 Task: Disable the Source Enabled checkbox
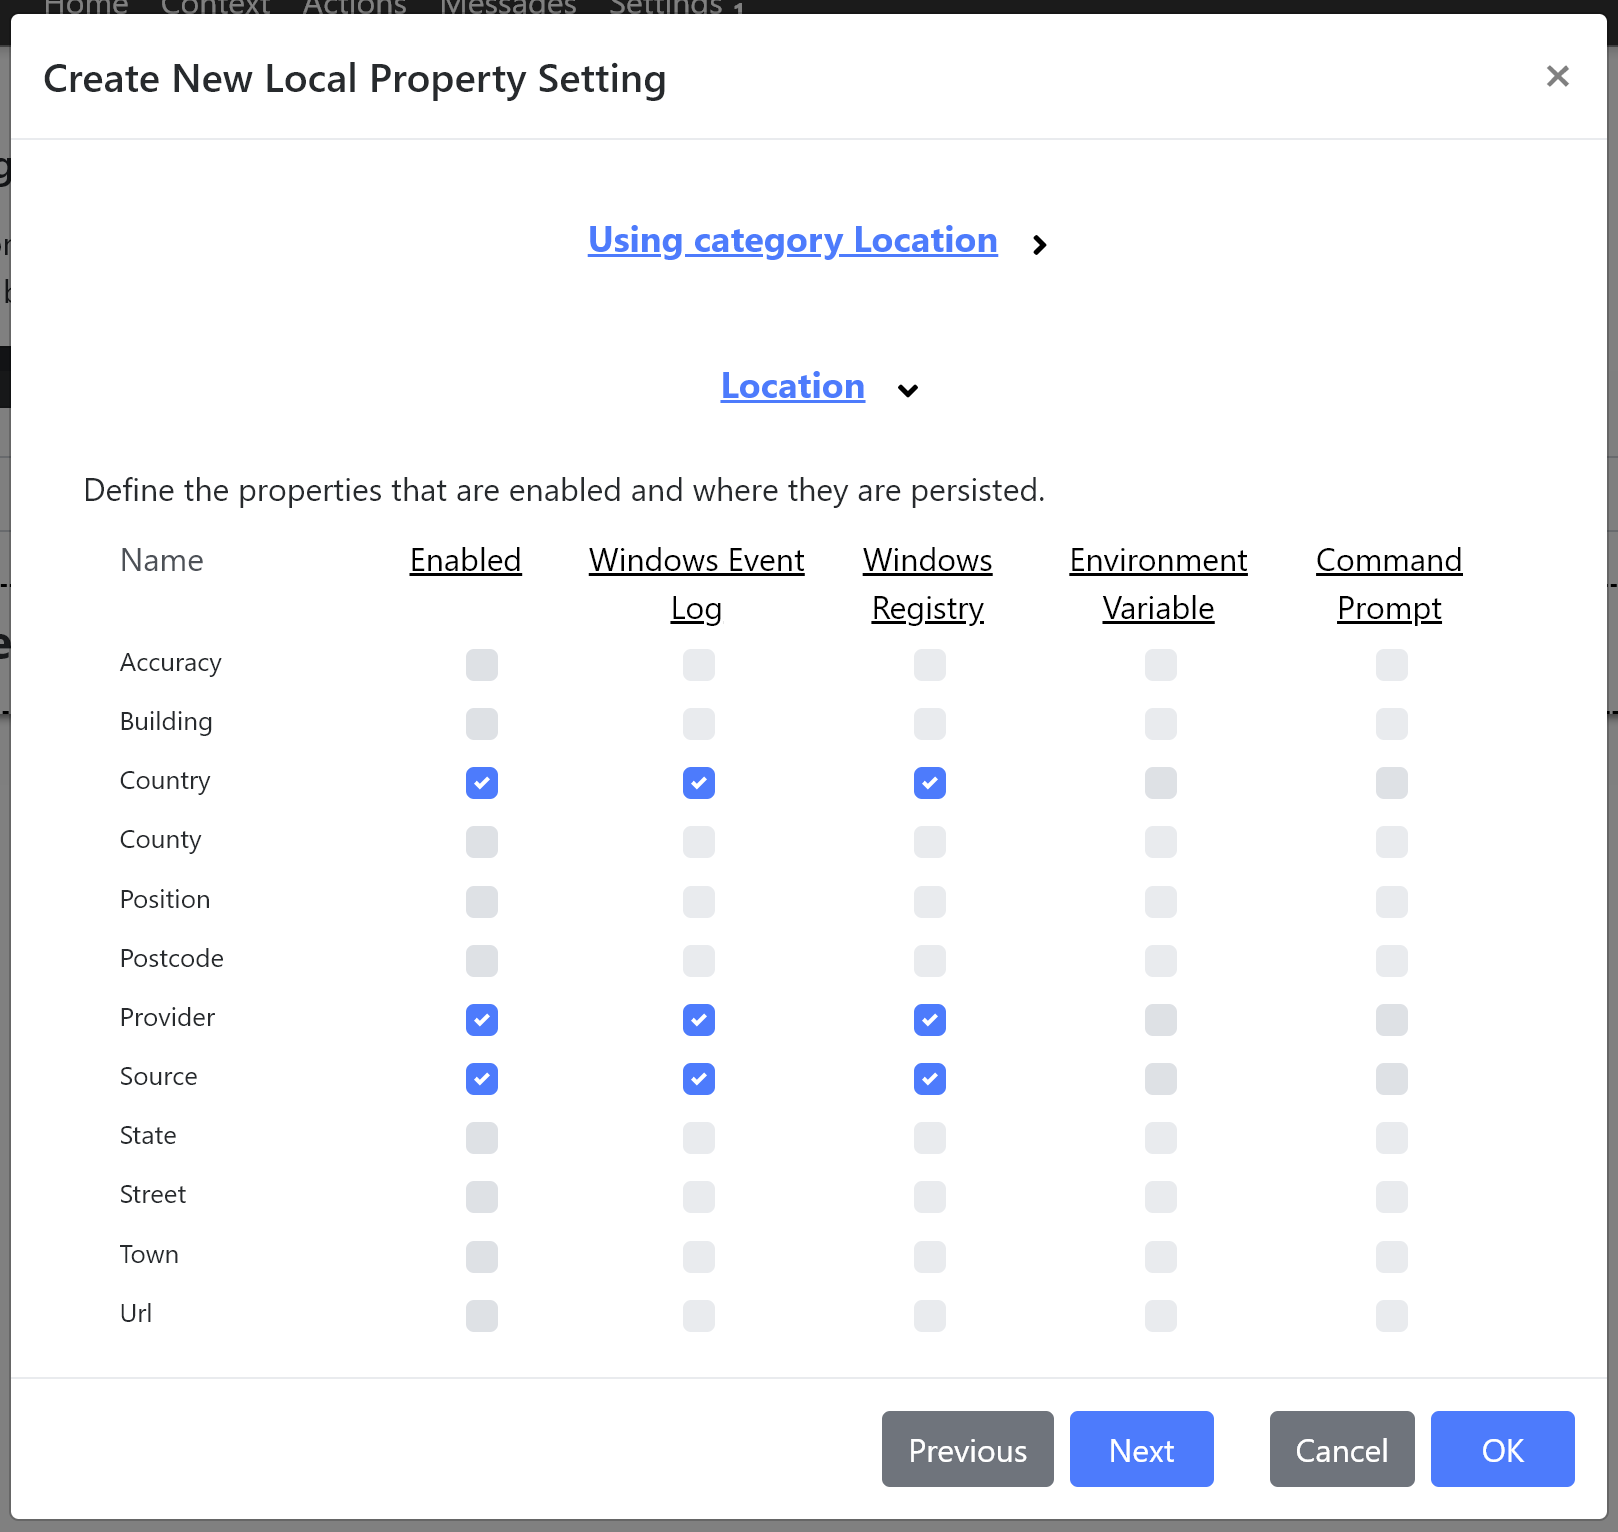(x=481, y=1078)
